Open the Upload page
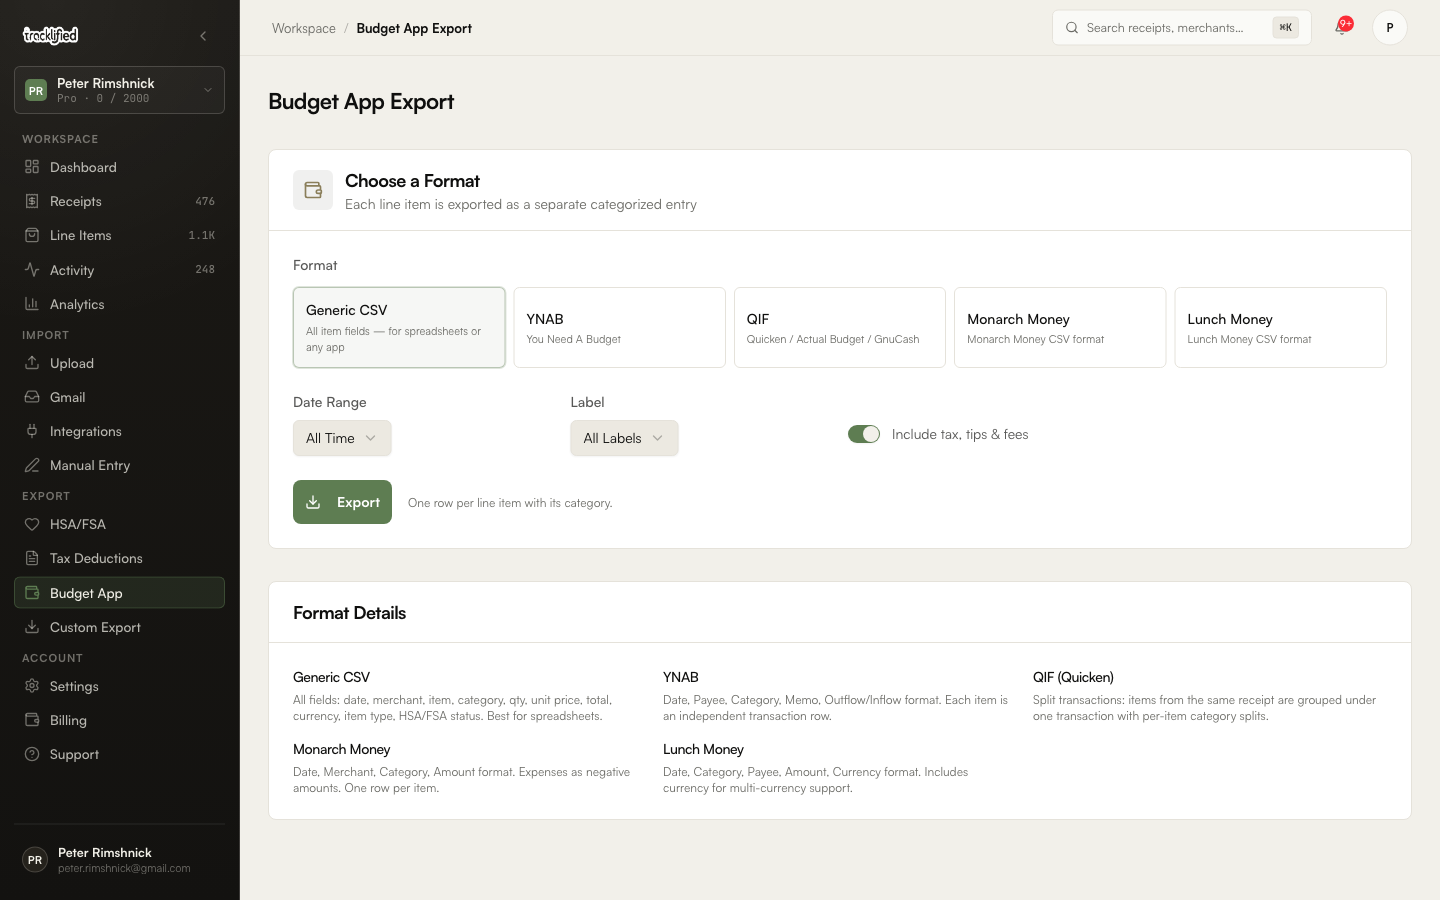 [x=119, y=363]
